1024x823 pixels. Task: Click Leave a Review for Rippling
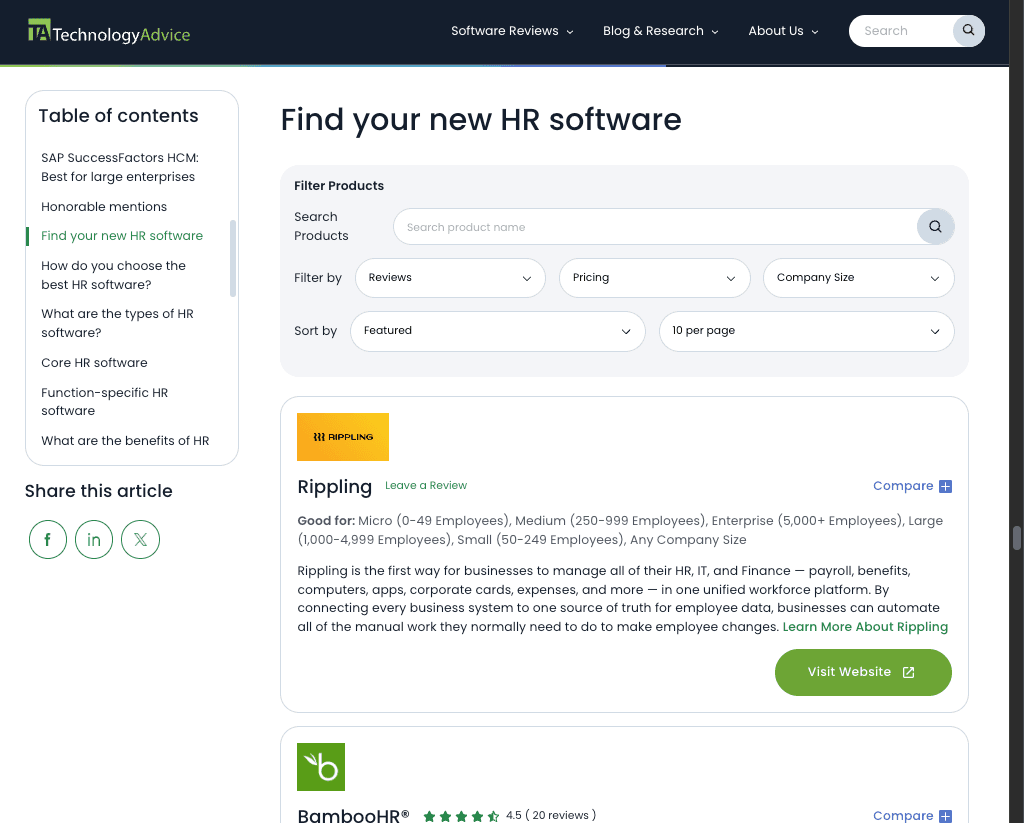pos(426,485)
